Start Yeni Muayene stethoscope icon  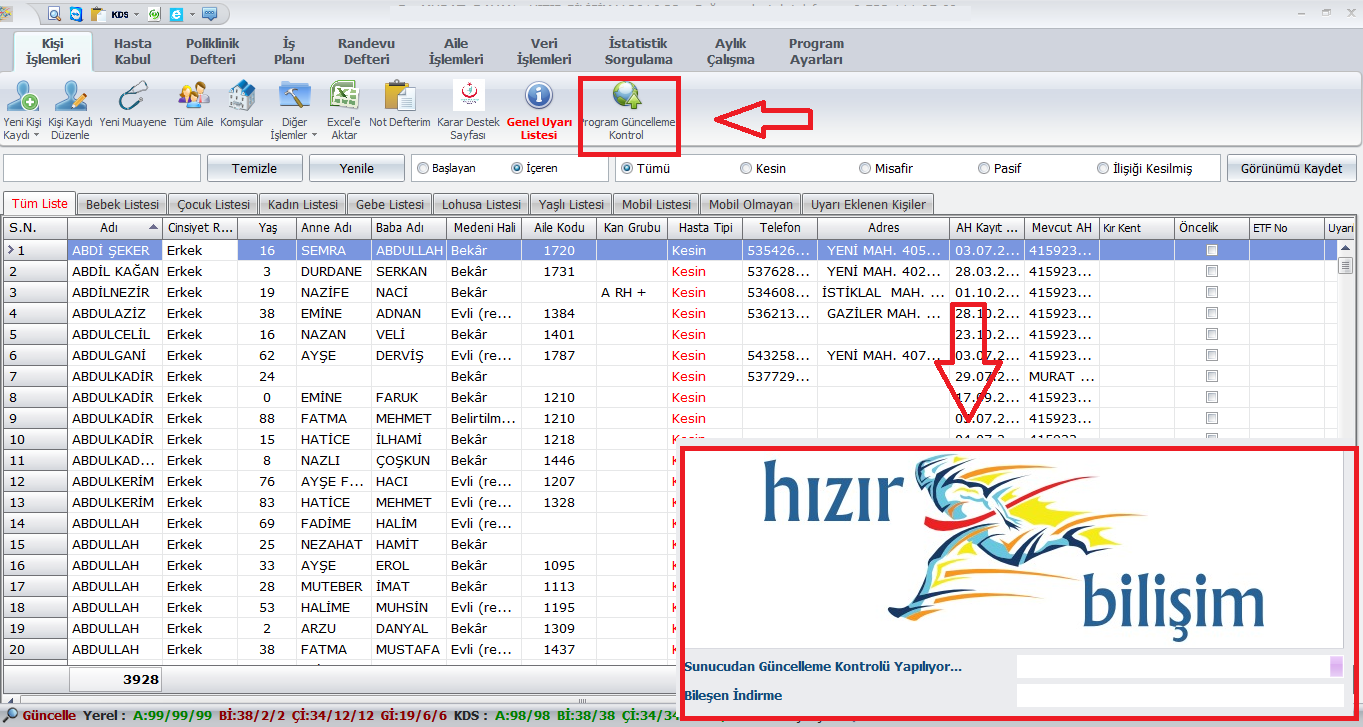click(x=132, y=97)
